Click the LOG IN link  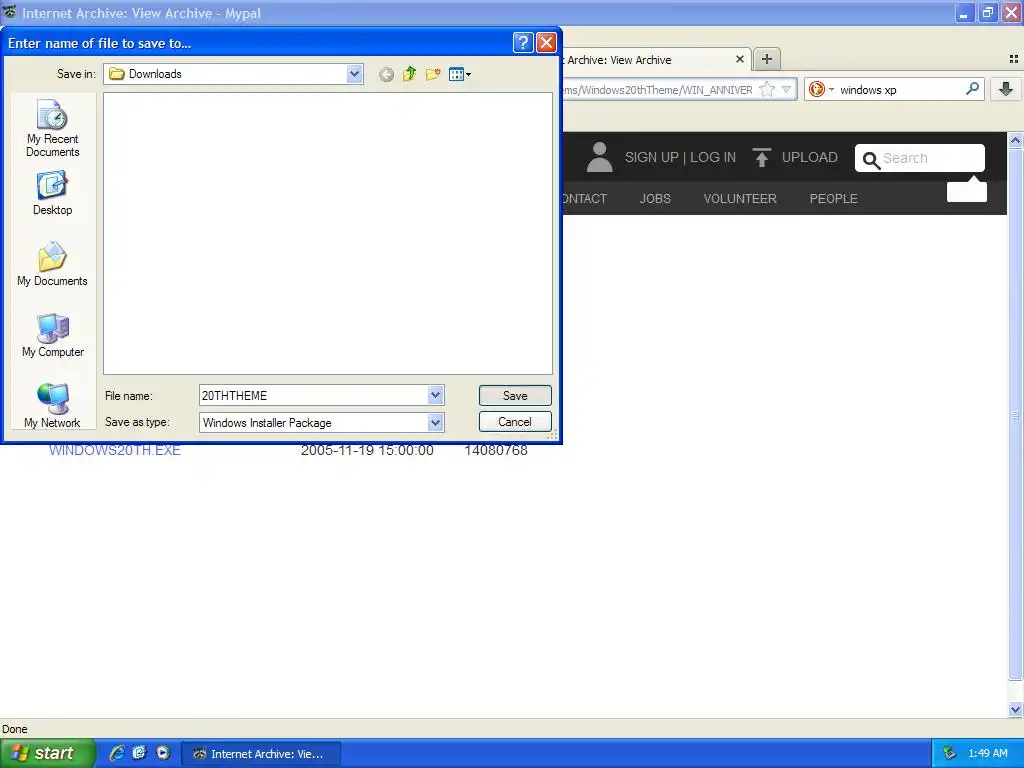pyautogui.click(x=713, y=157)
